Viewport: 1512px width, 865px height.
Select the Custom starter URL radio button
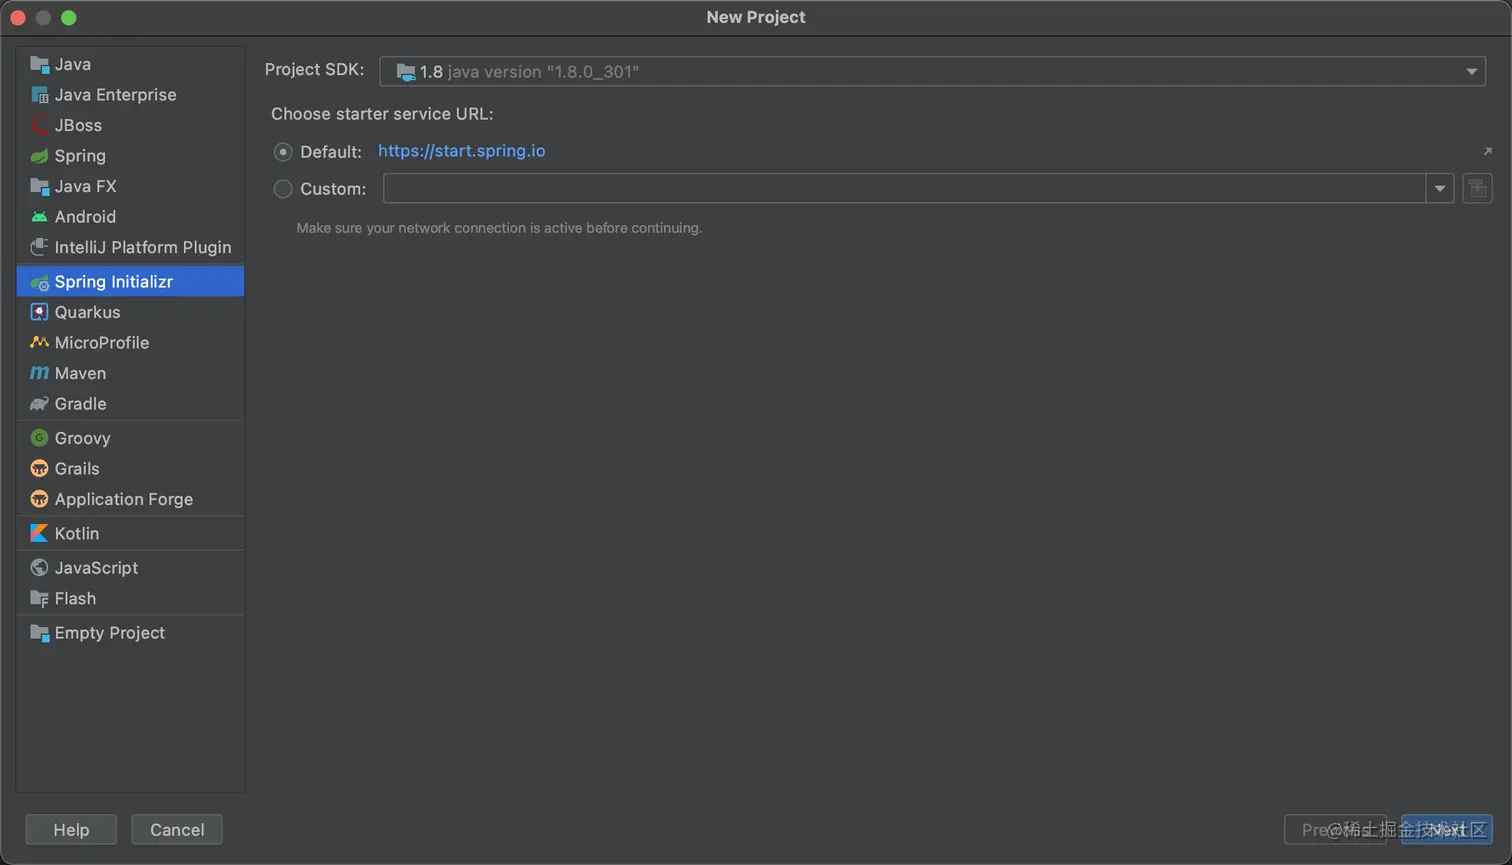(283, 189)
